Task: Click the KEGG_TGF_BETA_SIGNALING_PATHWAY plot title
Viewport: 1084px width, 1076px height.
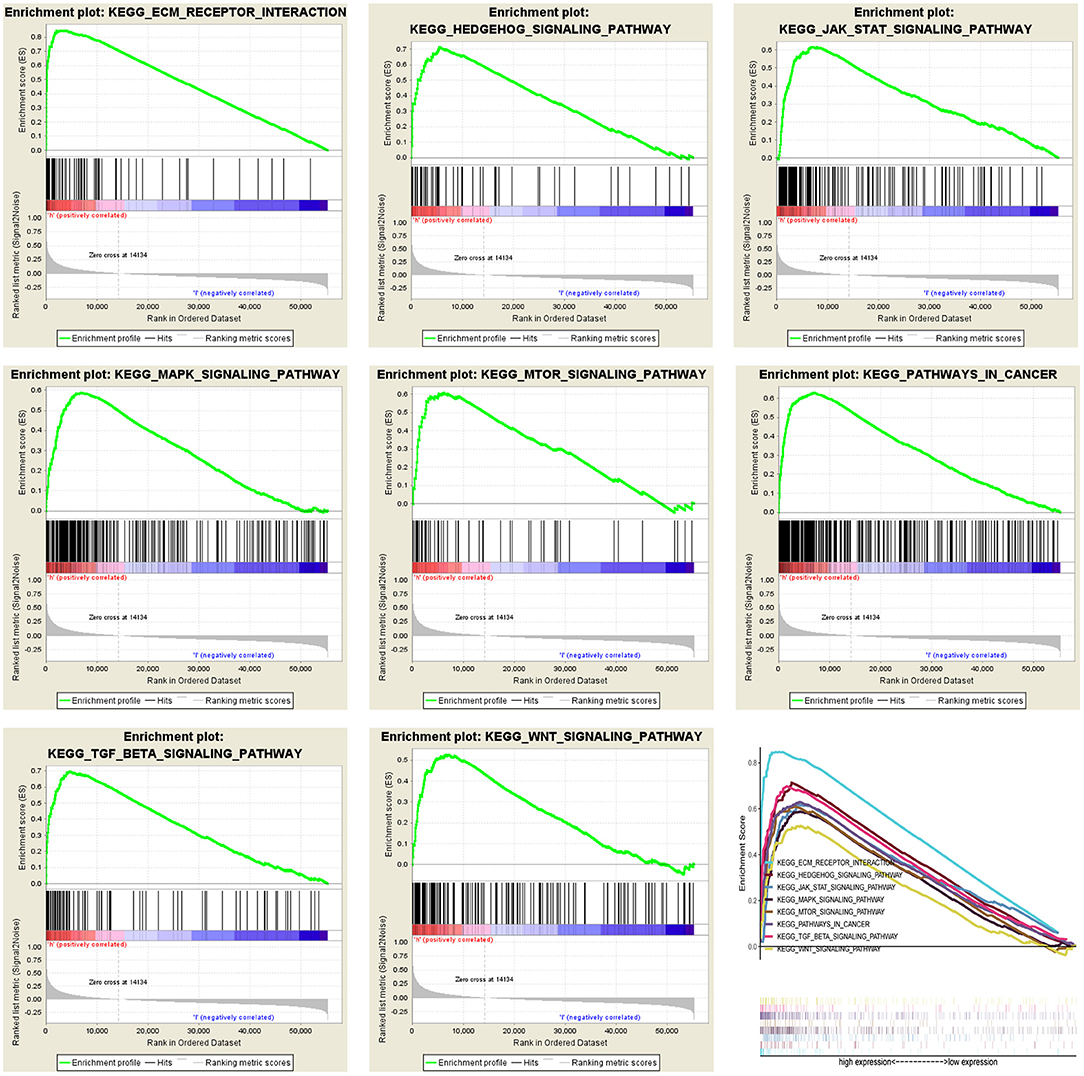Action: pos(174,745)
